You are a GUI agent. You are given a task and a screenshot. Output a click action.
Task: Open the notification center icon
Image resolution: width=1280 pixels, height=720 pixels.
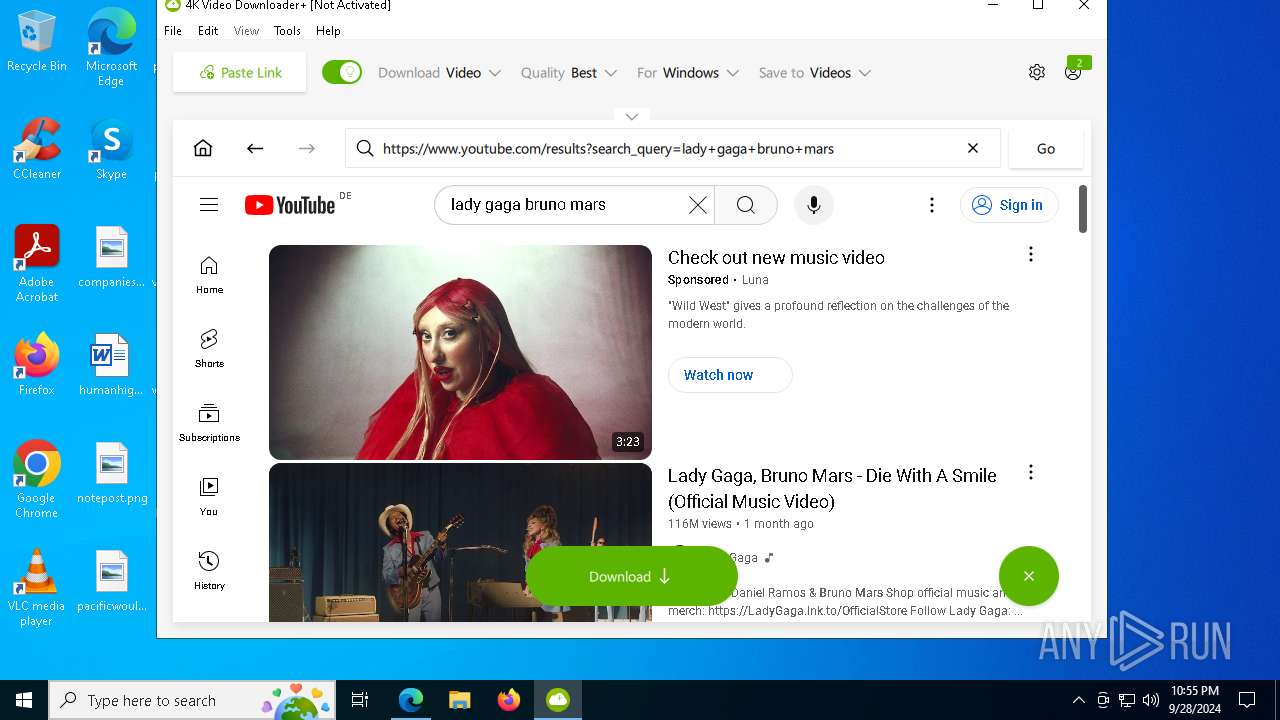pos(1247,700)
